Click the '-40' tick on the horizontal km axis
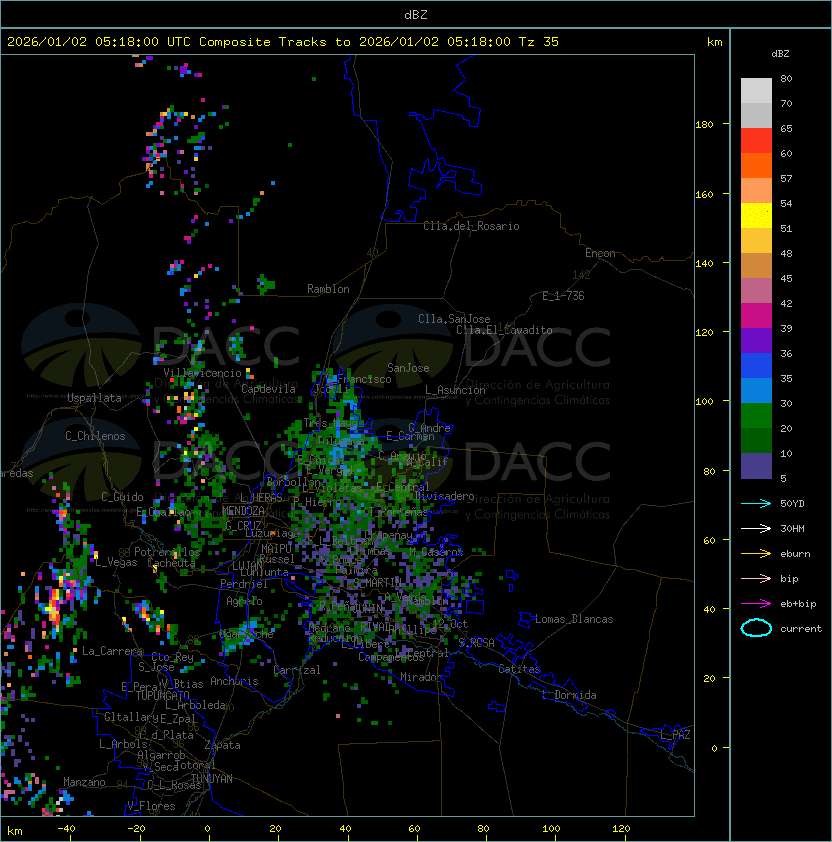832x842 pixels. pos(66,829)
